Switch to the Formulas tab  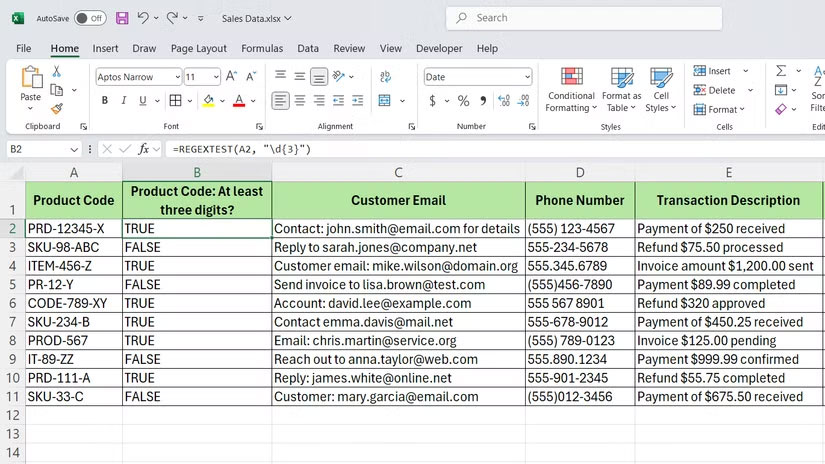[x=262, y=48]
